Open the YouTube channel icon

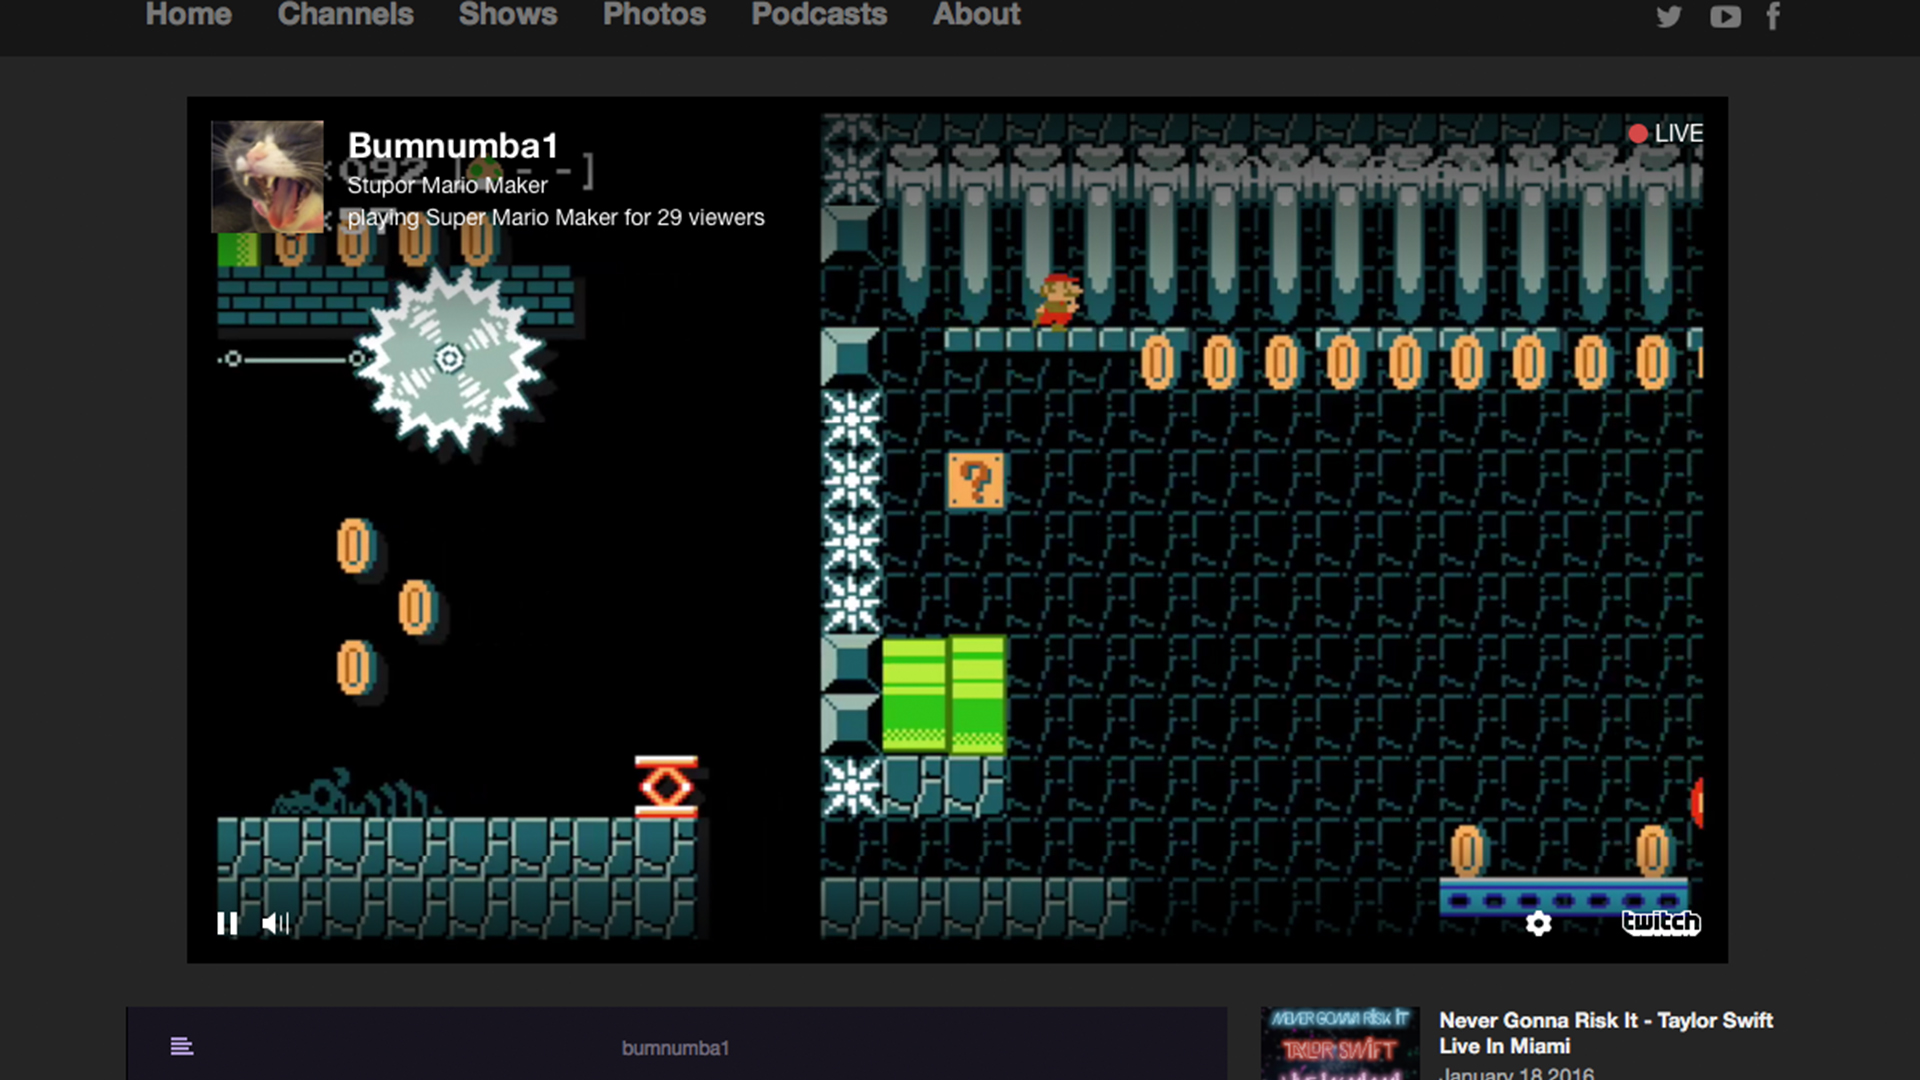click(x=1725, y=16)
